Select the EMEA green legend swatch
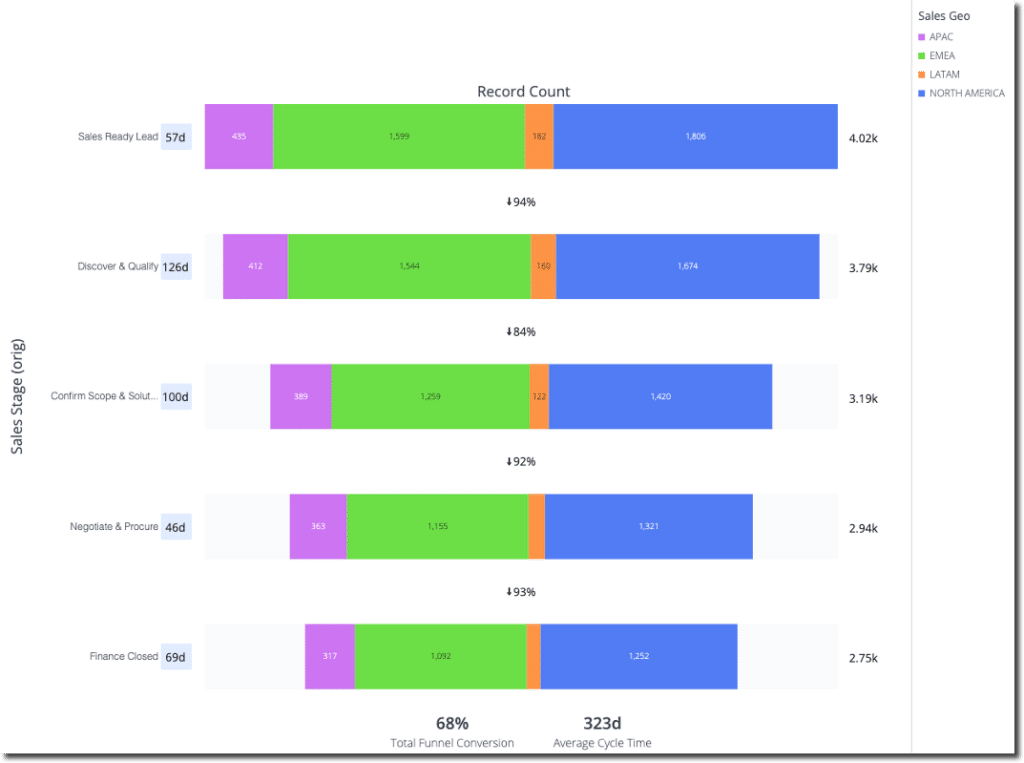This screenshot has width=1024, height=763. 921,56
